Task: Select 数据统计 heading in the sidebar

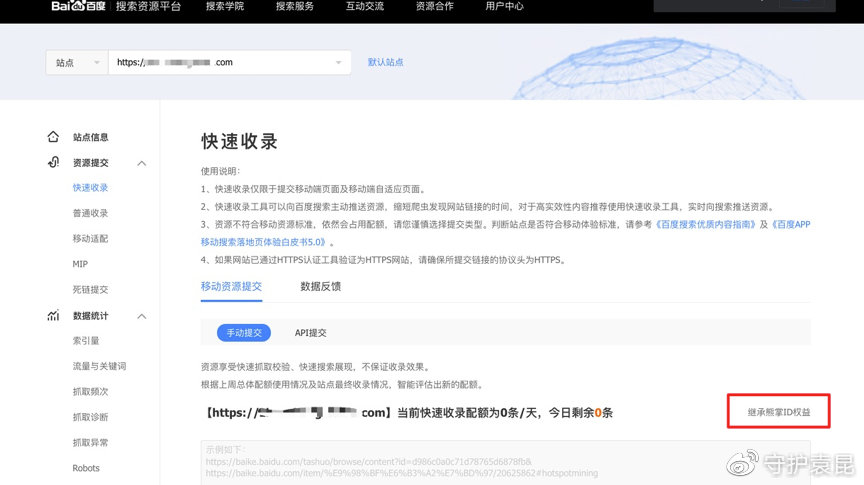Action: click(90, 316)
